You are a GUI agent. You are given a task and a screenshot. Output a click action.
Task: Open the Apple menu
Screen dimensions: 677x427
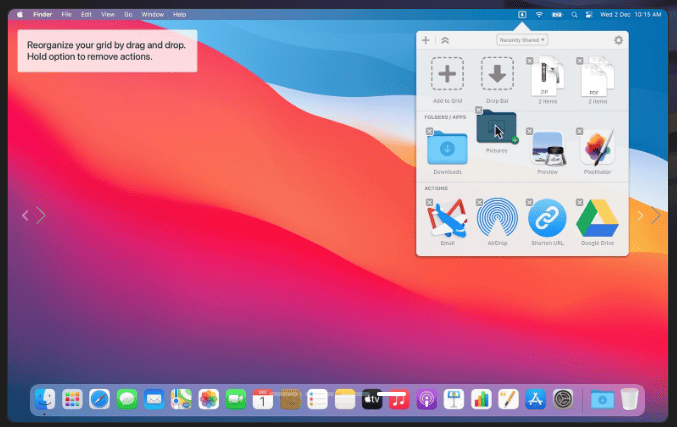coord(20,15)
